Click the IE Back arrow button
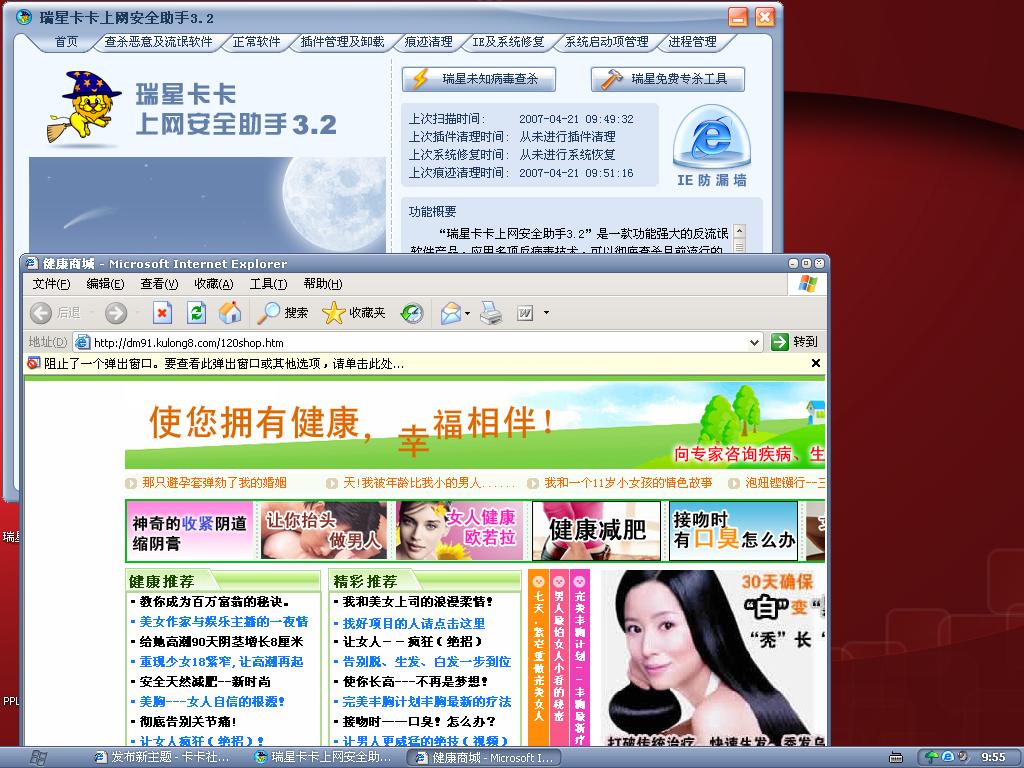The height and width of the screenshot is (768, 1024). 41,313
